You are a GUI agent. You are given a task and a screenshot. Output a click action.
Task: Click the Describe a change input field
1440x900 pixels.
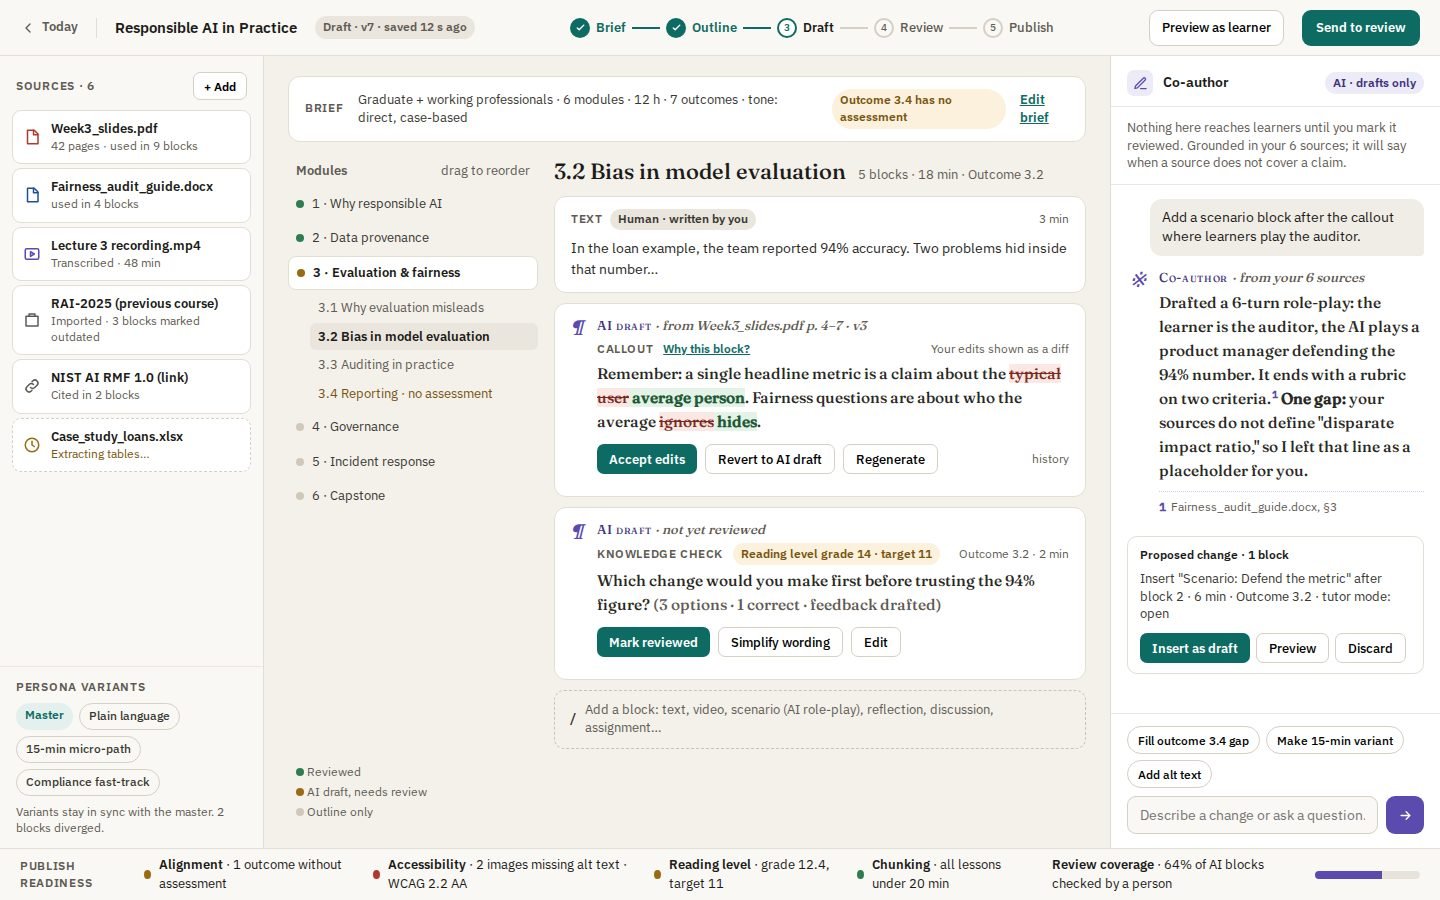pyautogui.click(x=1252, y=815)
